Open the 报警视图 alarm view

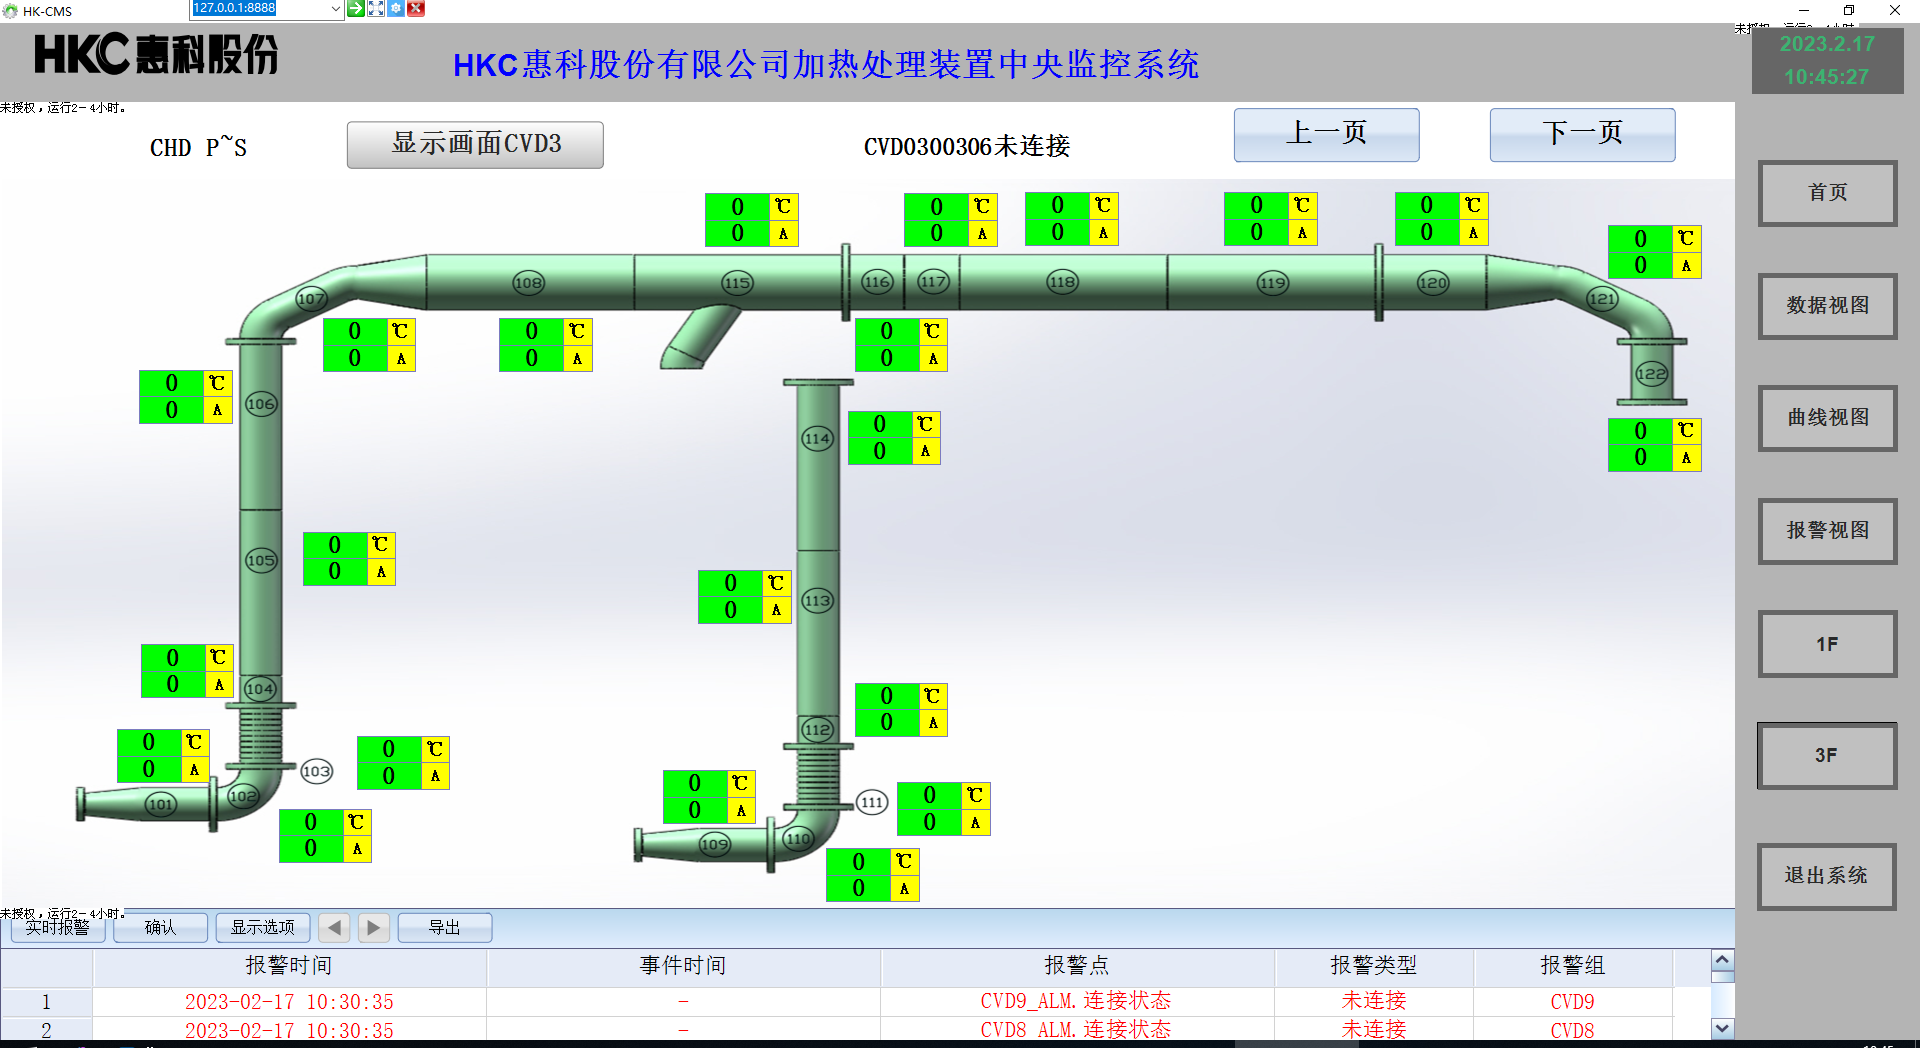click(1827, 531)
